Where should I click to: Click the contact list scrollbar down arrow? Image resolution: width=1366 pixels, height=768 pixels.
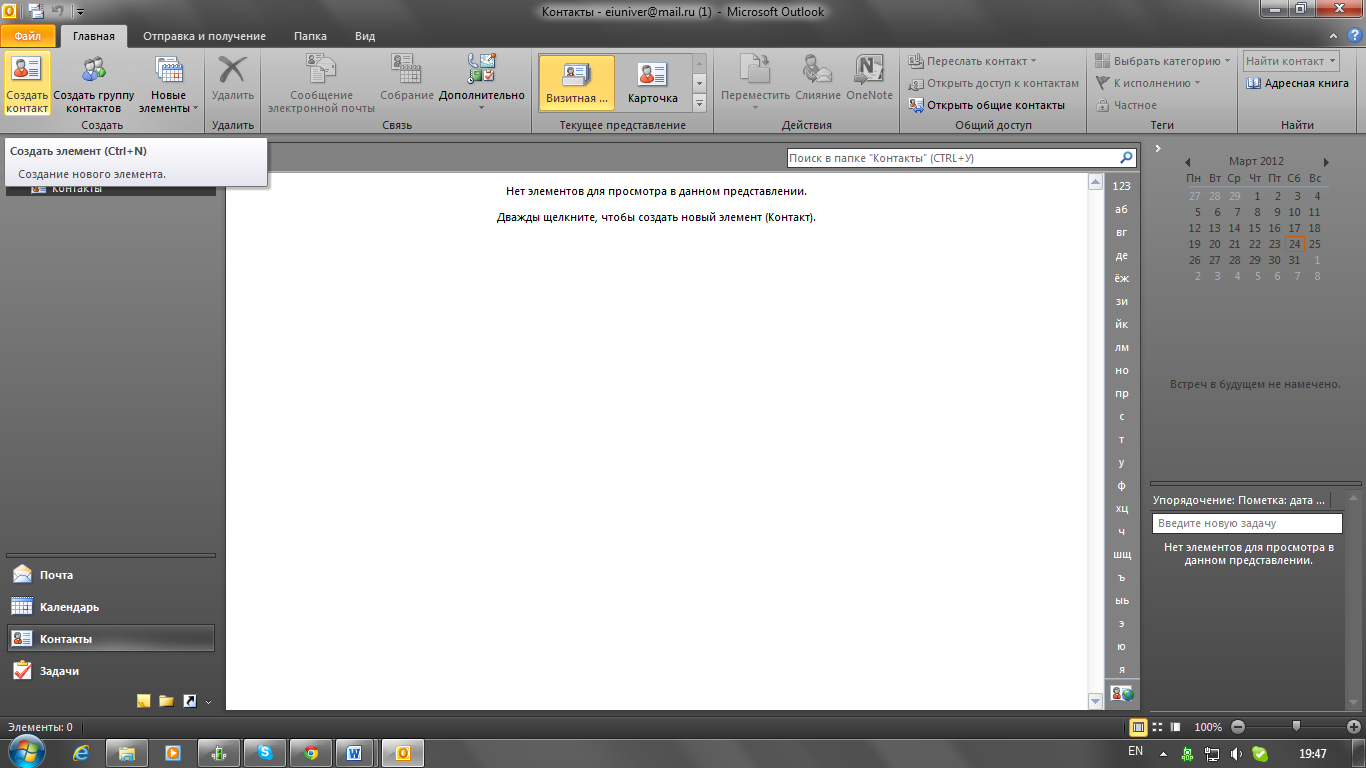point(1096,701)
